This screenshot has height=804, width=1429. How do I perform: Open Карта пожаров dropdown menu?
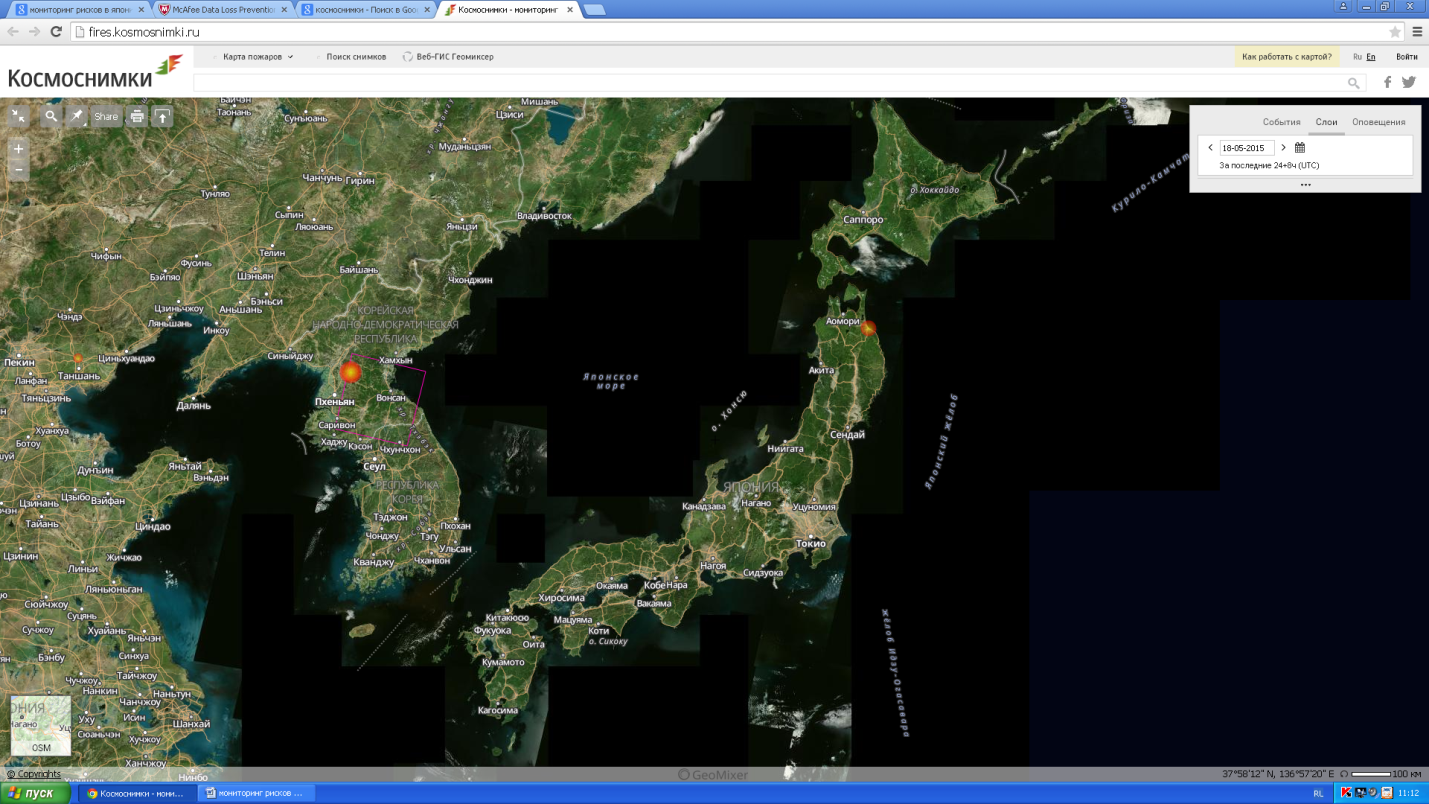click(257, 57)
